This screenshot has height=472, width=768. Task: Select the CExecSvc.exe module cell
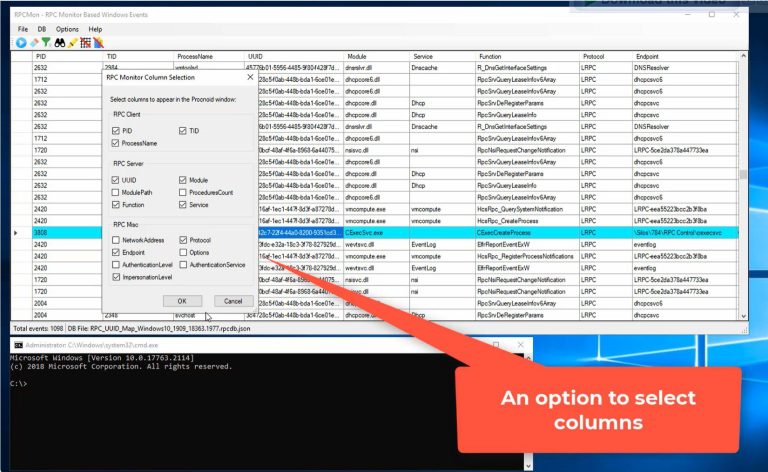pyautogui.click(x=376, y=233)
